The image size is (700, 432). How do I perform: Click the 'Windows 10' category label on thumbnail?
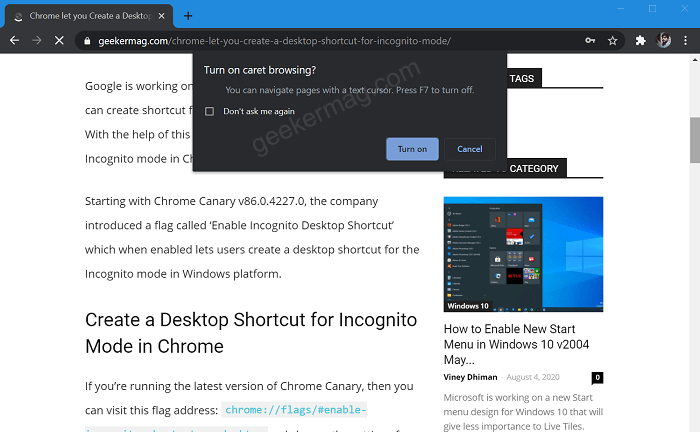pyautogui.click(x=468, y=306)
